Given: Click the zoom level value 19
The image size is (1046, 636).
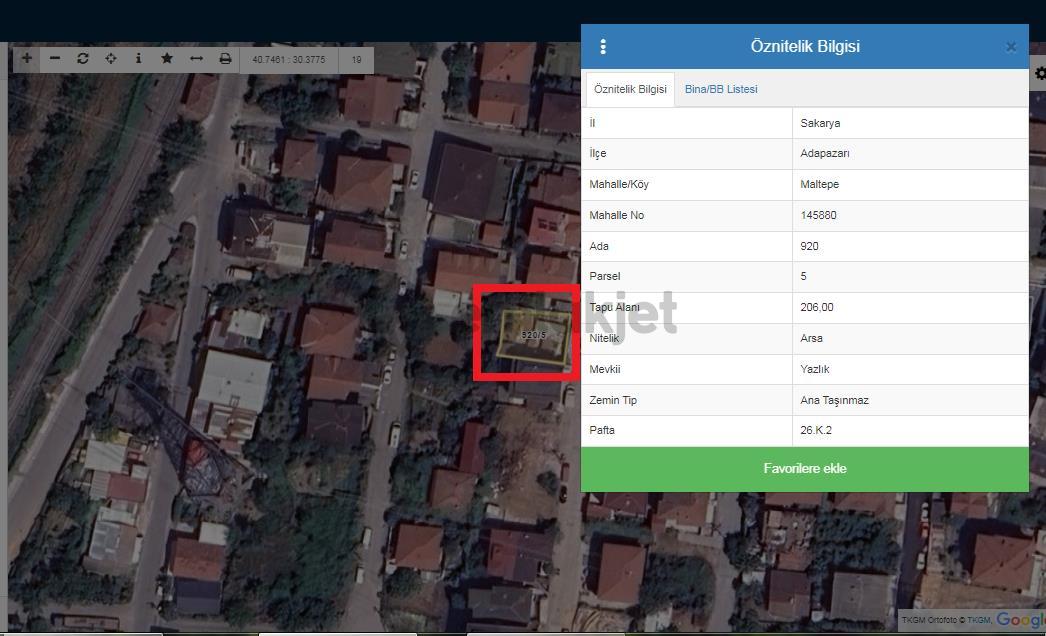Looking at the screenshot, I should 356,59.
